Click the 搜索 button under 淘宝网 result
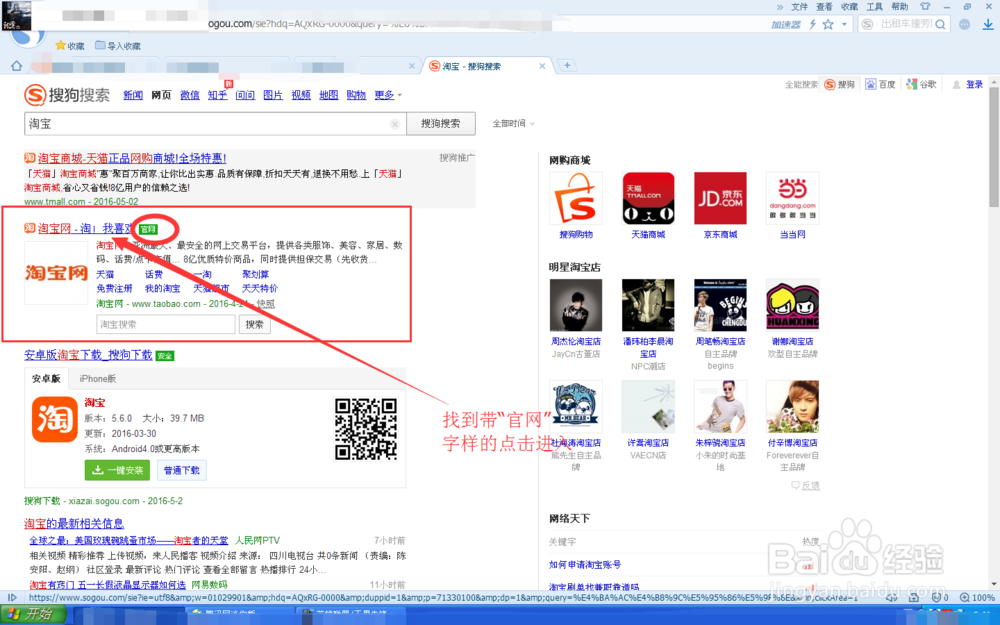 254,325
